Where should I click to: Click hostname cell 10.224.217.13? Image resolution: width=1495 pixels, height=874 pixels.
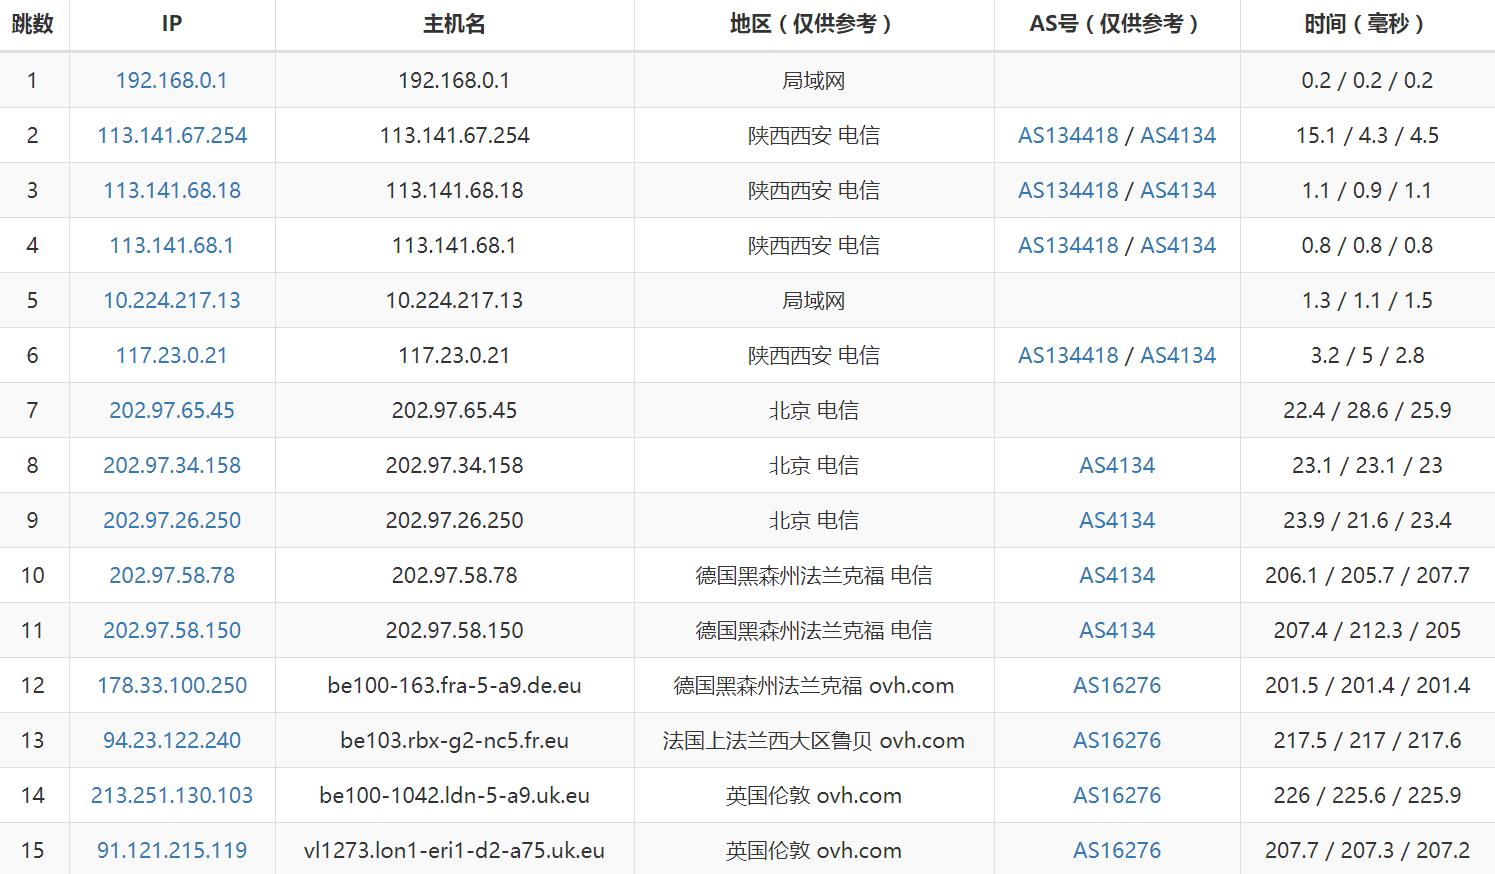[x=454, y=300]
